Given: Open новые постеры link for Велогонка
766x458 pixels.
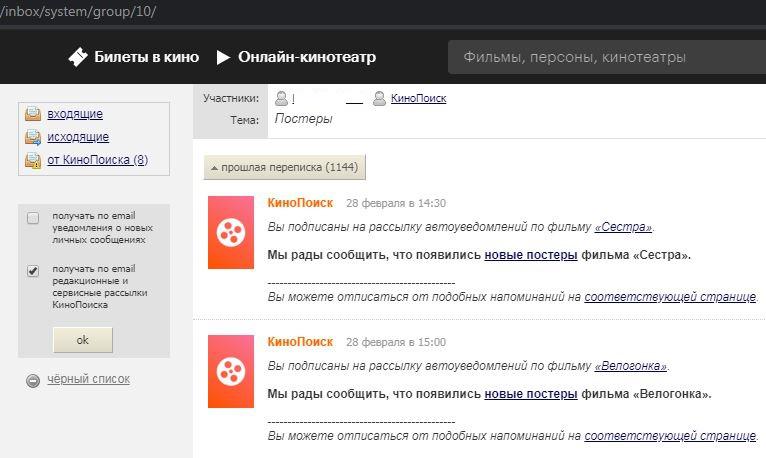Looking at the screenshot, I should (531, 394).
